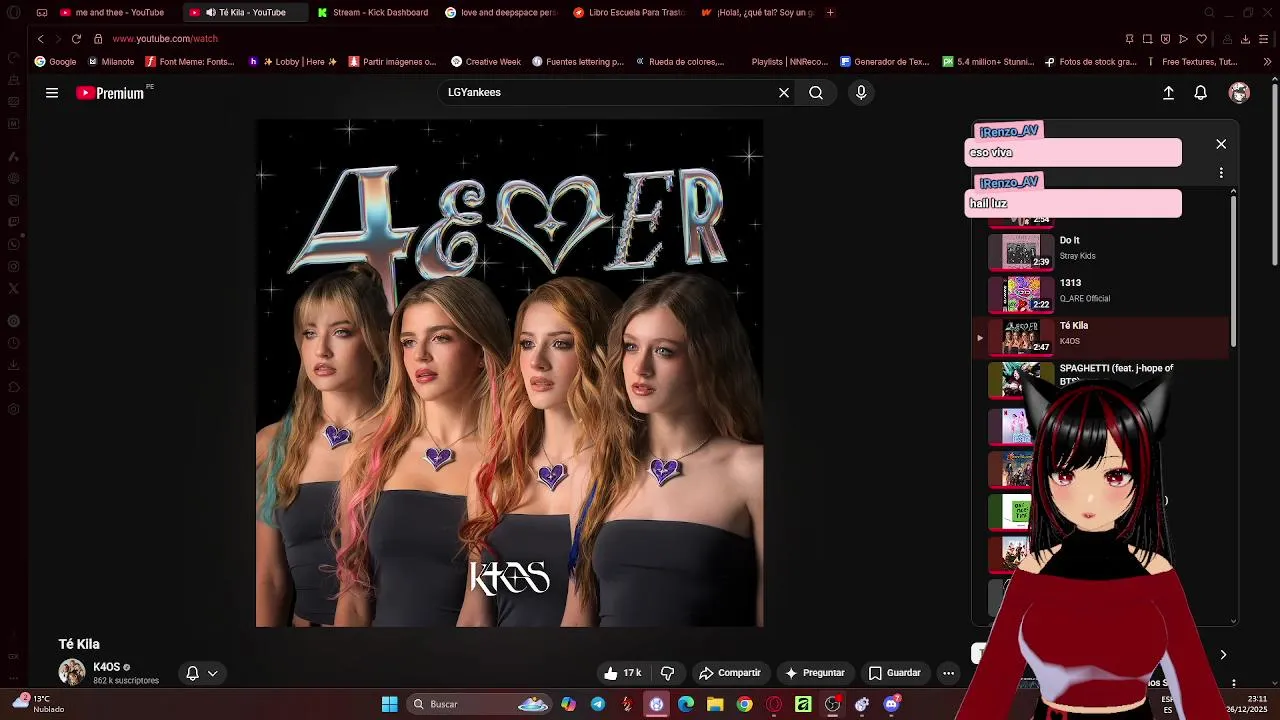
Task: Open the Google bookmark
Action: [x=56, y=62]
